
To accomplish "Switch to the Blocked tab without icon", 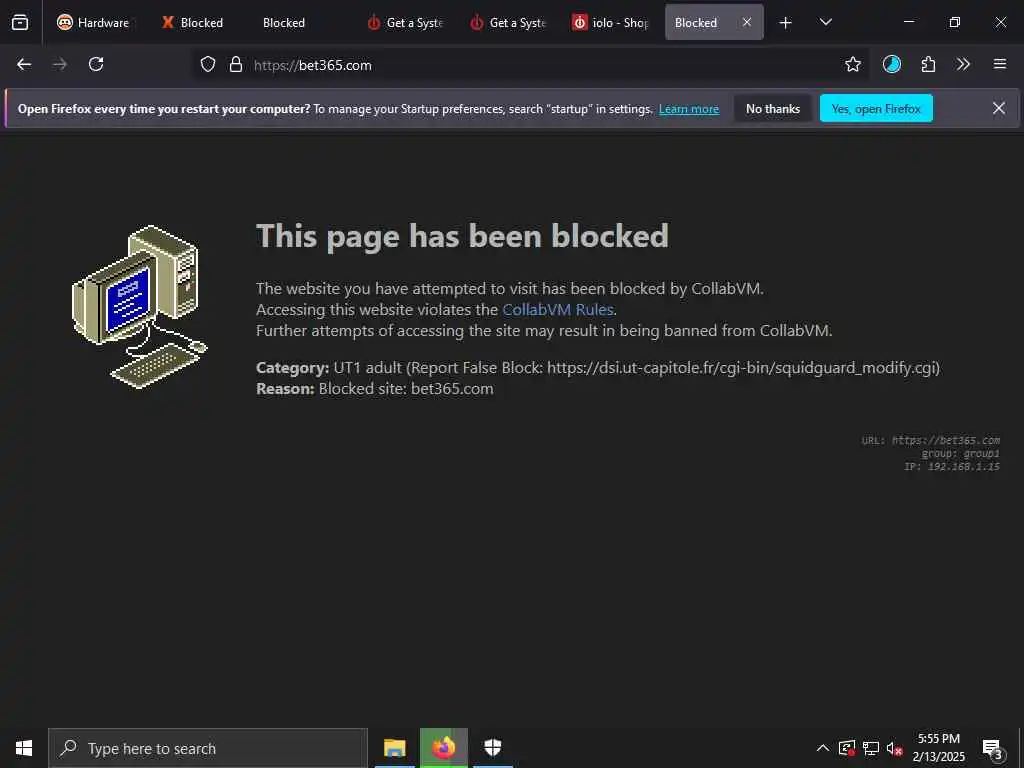I will pyautogui.click(x=284, y=23).
